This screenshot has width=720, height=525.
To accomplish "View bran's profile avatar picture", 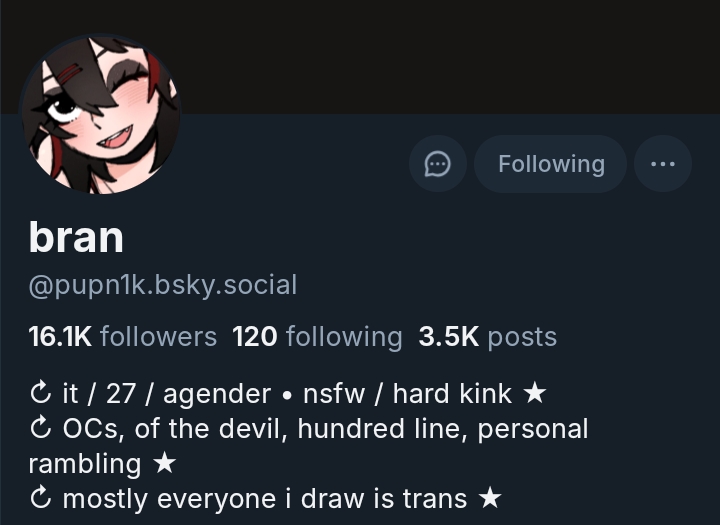I will (x=100, y=114).
